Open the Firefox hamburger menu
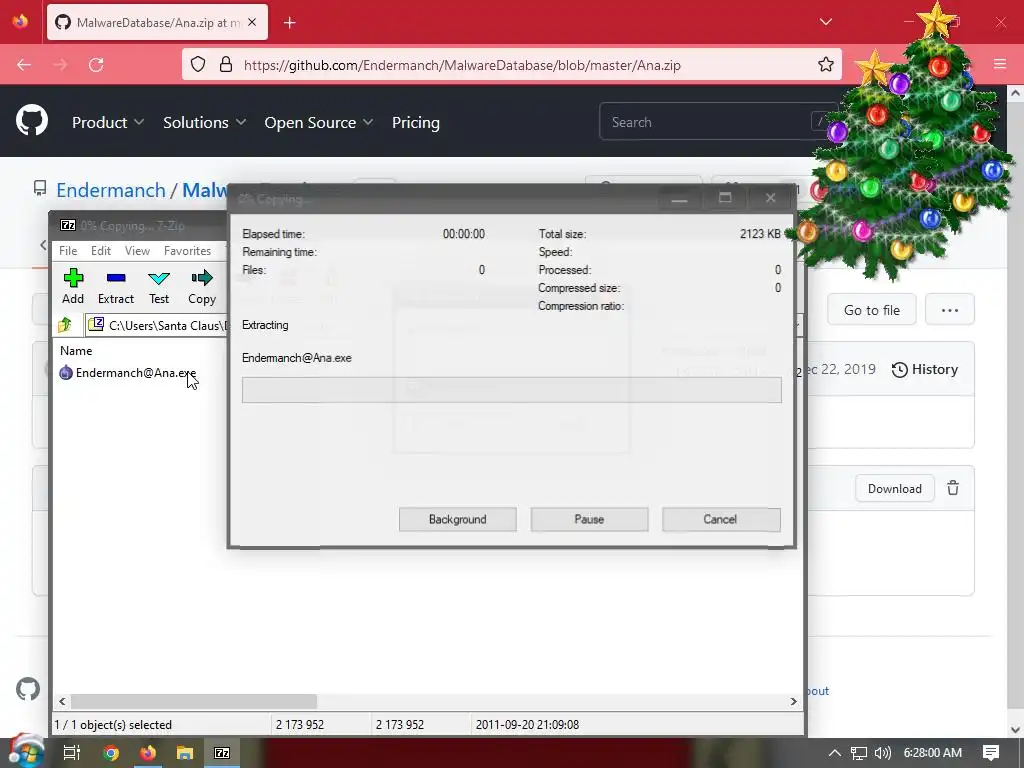The height and width of the screenshot is (768, 1024). [x=1000, y=64]
